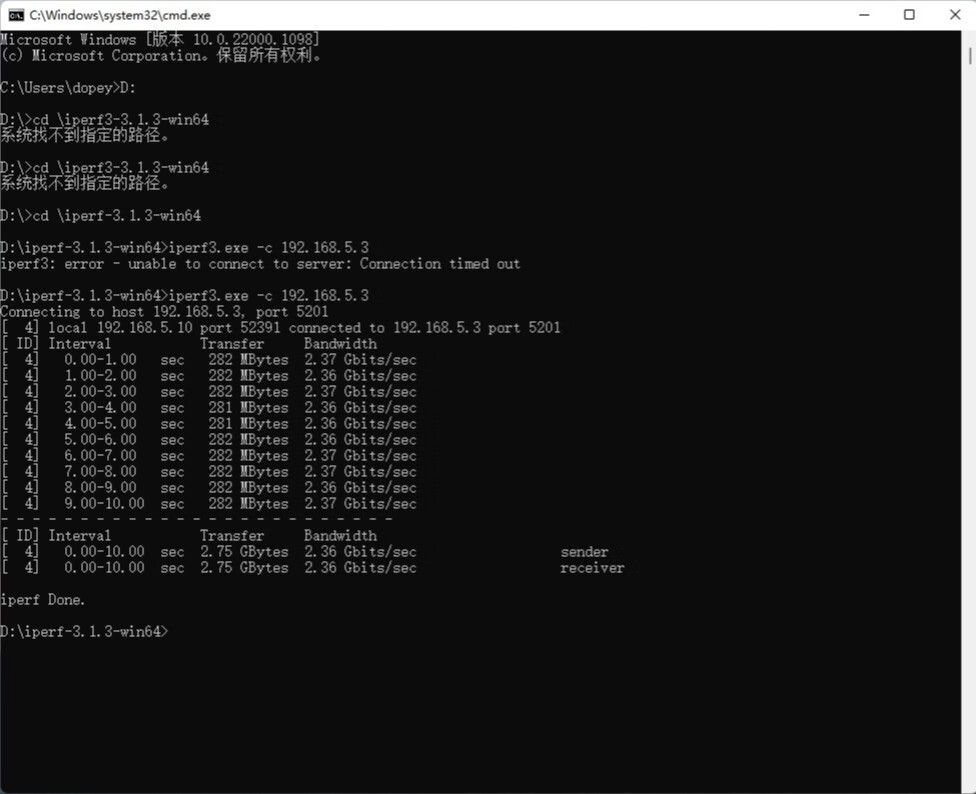
Task: Click the C:\Windows\system32\cmd.exe title text
Action: [120, 15]
